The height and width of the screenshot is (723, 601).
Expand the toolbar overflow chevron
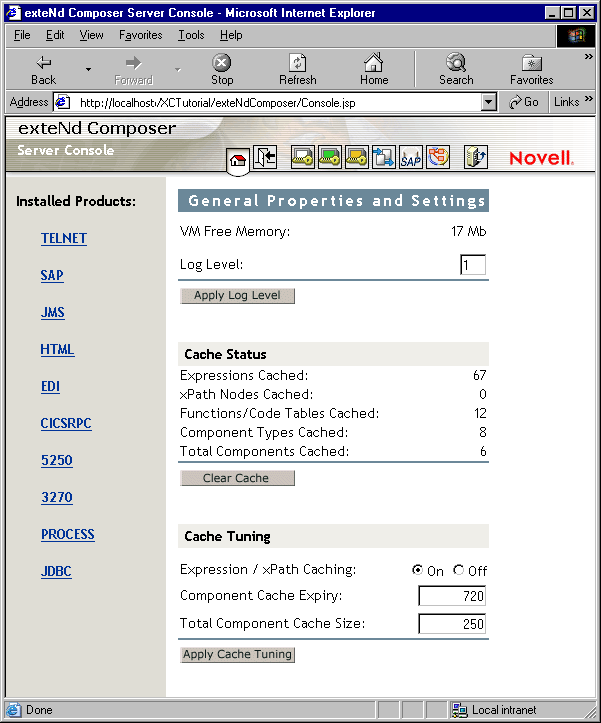[x=589, y=57]
